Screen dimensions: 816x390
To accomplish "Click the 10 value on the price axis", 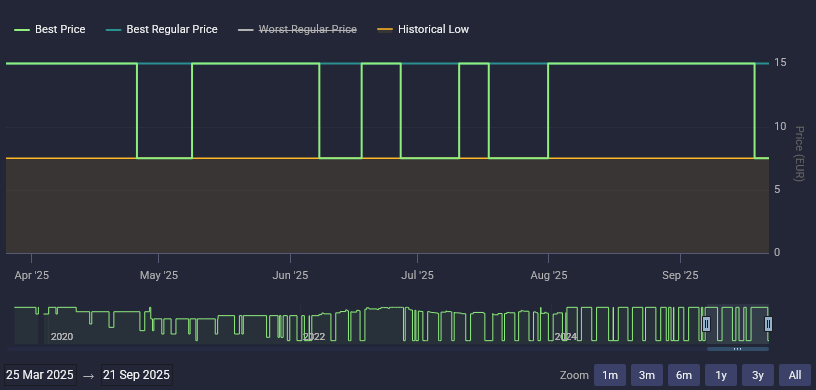I will (x=780, y=127).
